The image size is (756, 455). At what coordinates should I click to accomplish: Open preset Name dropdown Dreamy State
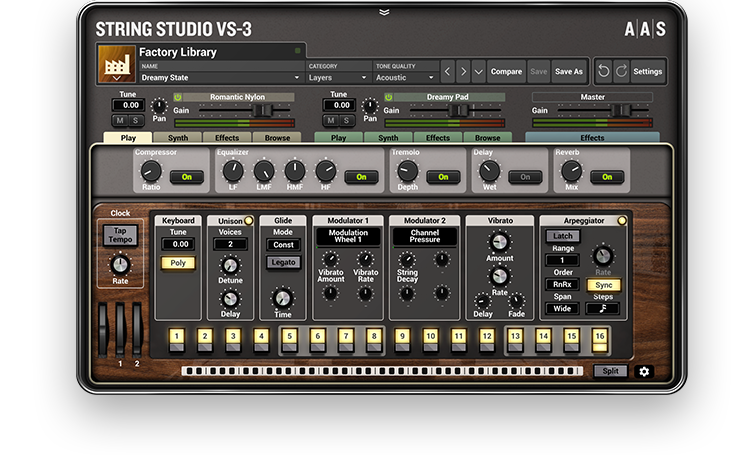click(221, 78)
